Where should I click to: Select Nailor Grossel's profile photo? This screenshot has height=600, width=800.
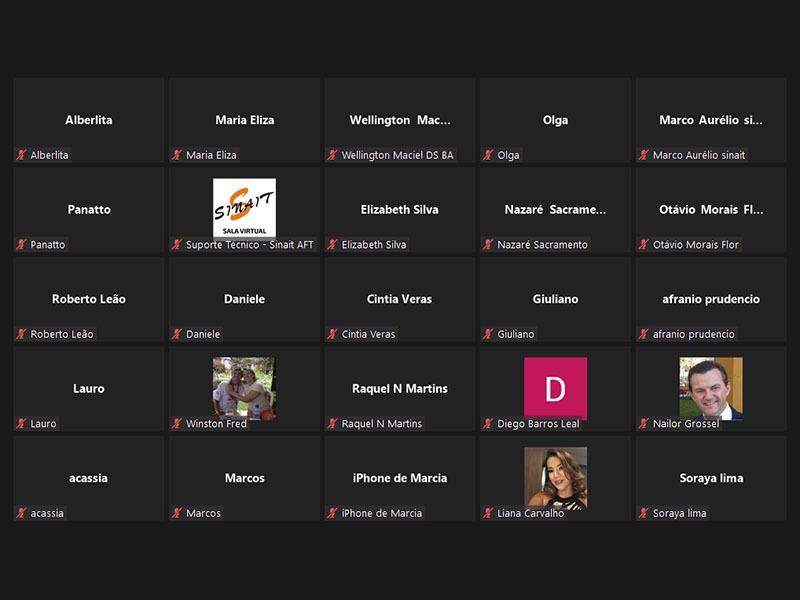click(711, 388)
